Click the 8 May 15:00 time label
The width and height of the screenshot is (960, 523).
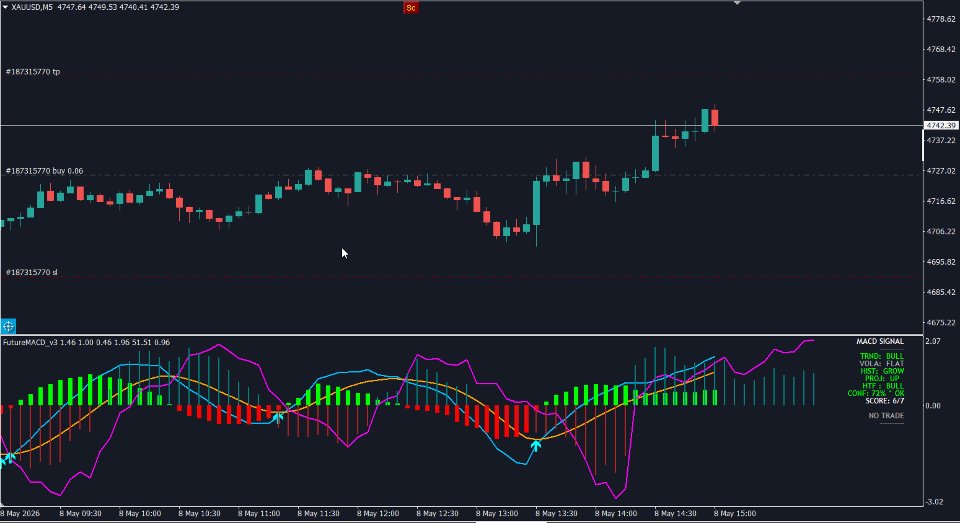(735, 513)
